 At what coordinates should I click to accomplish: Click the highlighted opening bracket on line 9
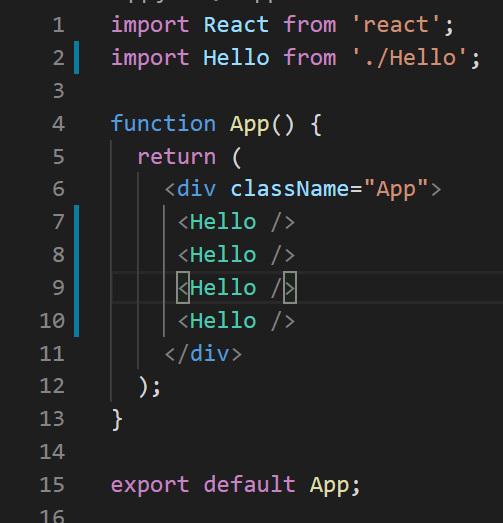(183, 288)
